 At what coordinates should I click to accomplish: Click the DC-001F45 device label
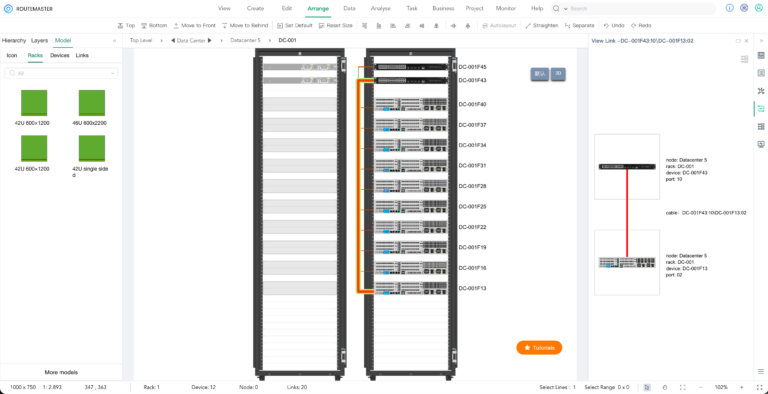472,67
